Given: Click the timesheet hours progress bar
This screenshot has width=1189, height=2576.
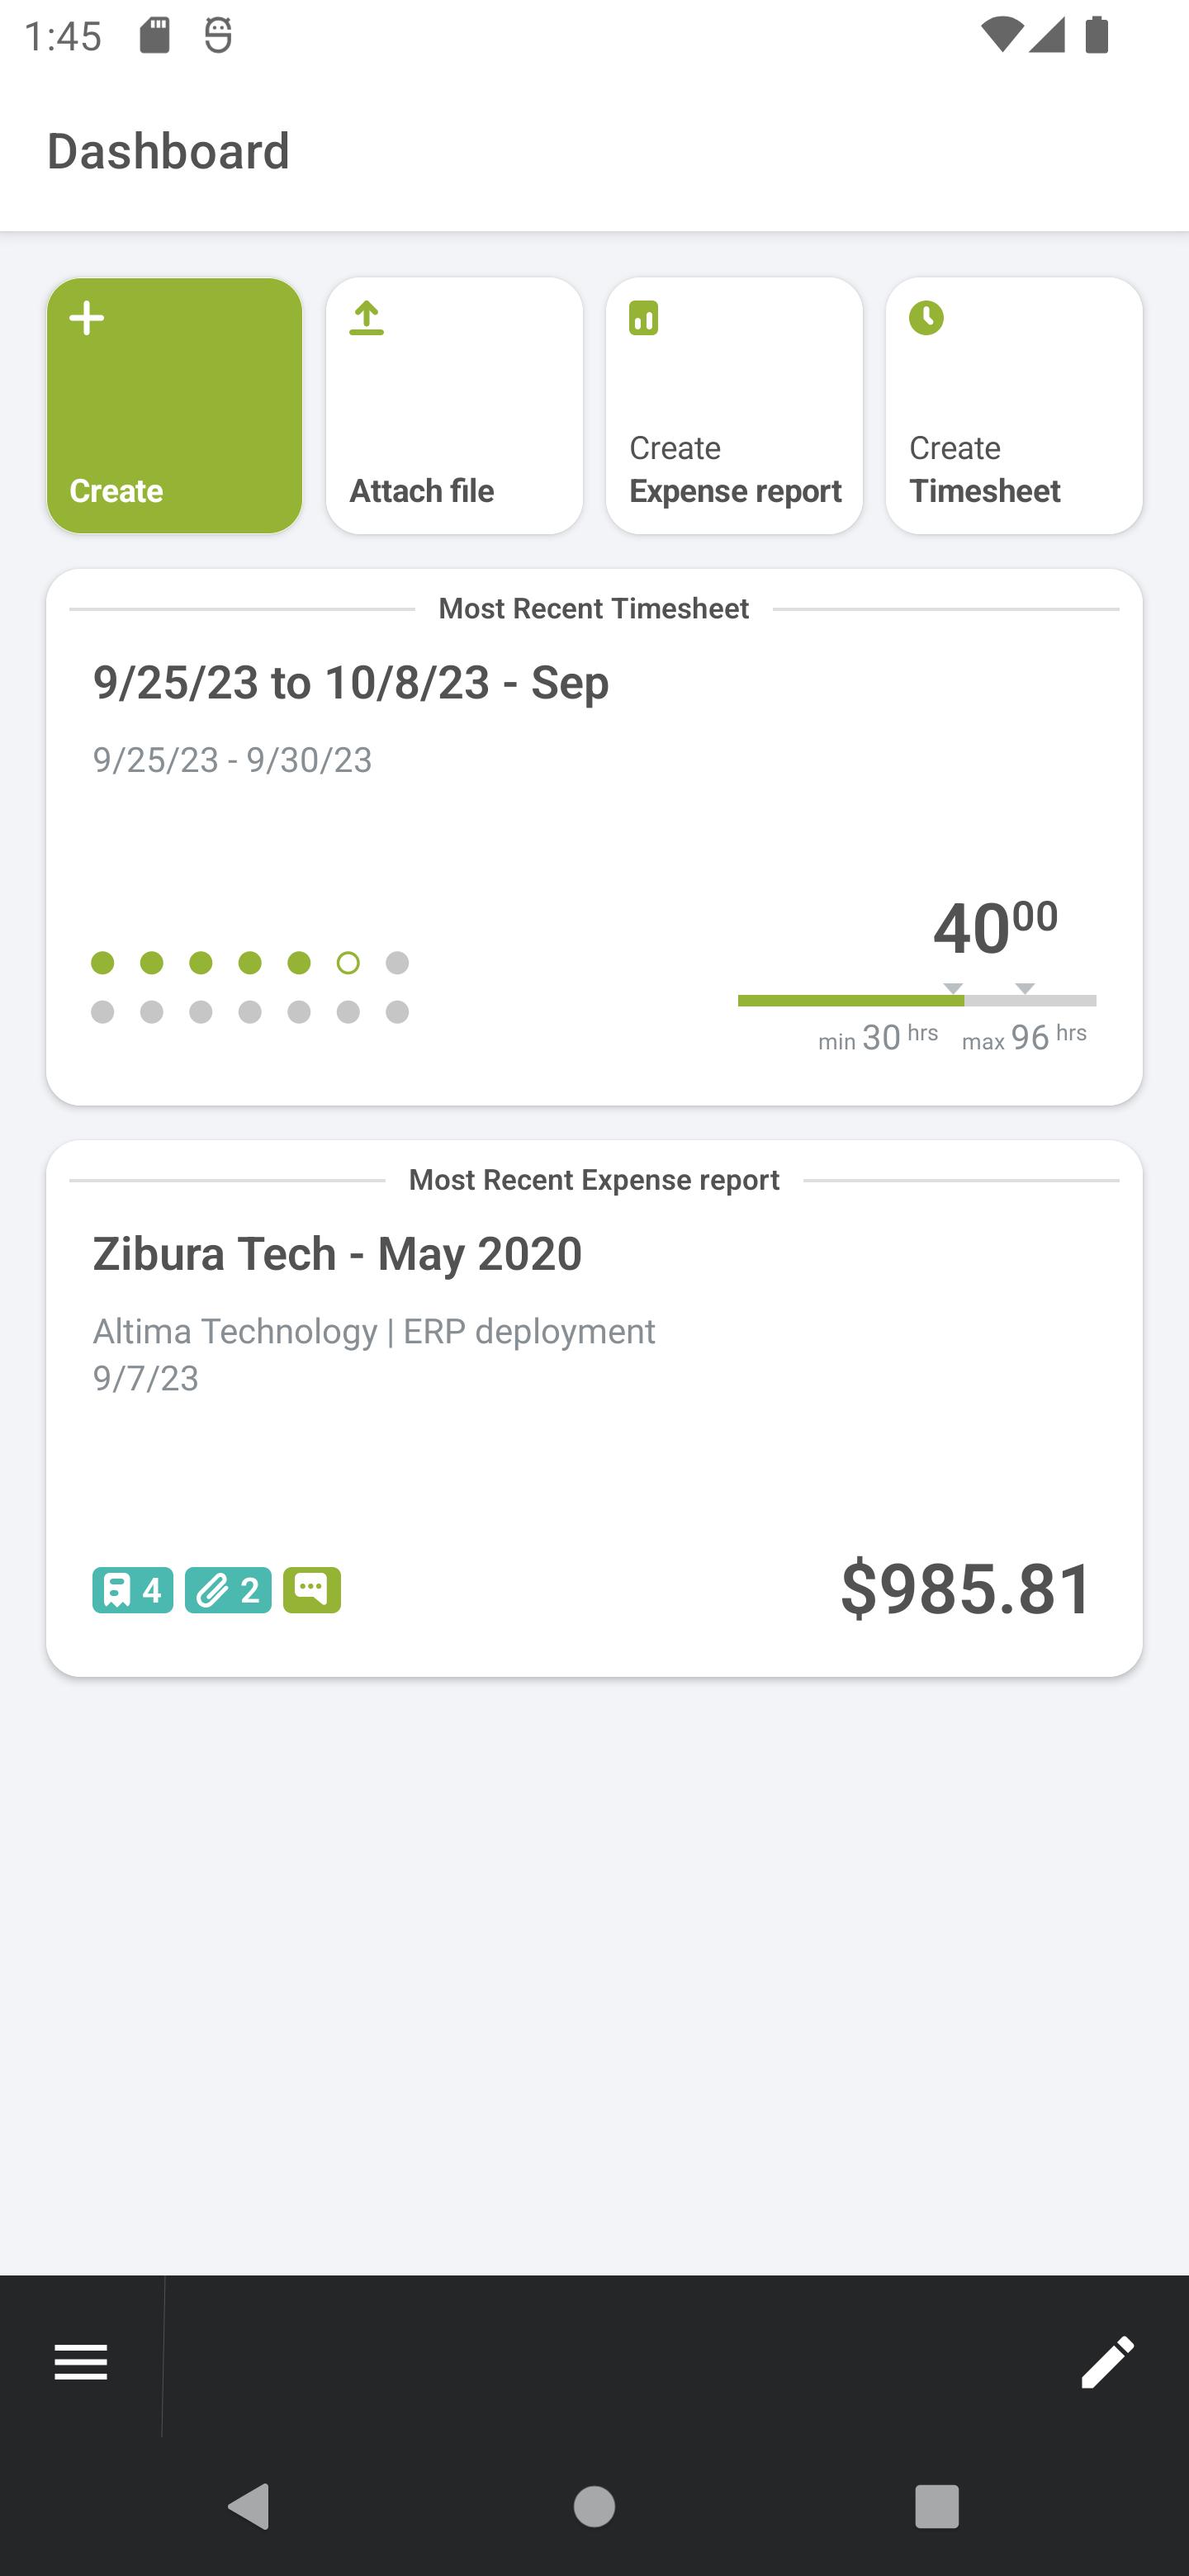Looking at the screenshot, I should tap(916, 1000).
